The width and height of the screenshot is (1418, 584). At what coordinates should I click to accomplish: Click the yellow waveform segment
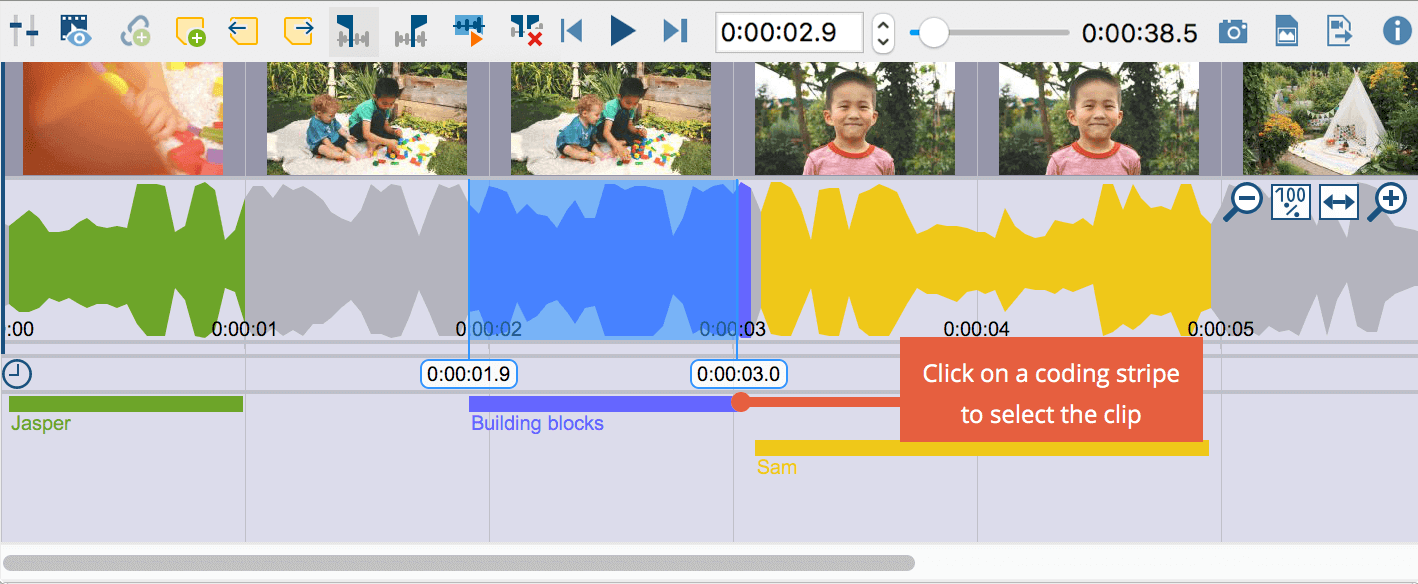click(985, 258)
